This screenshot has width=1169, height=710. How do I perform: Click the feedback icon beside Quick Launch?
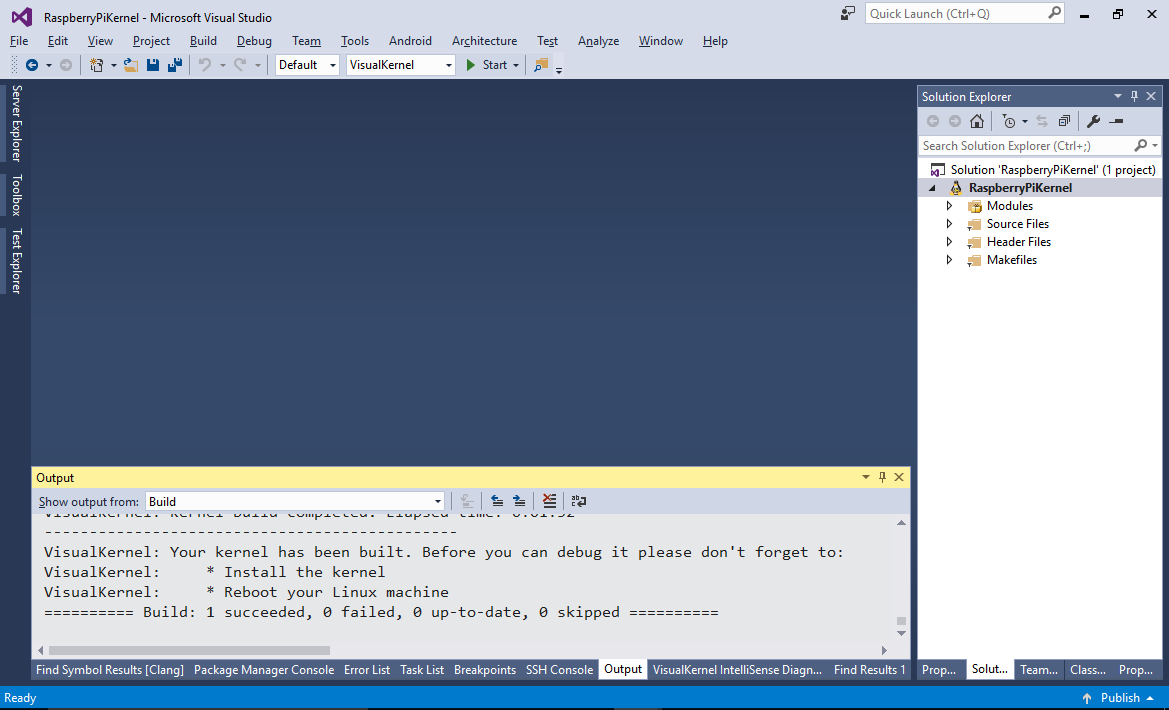848,13
